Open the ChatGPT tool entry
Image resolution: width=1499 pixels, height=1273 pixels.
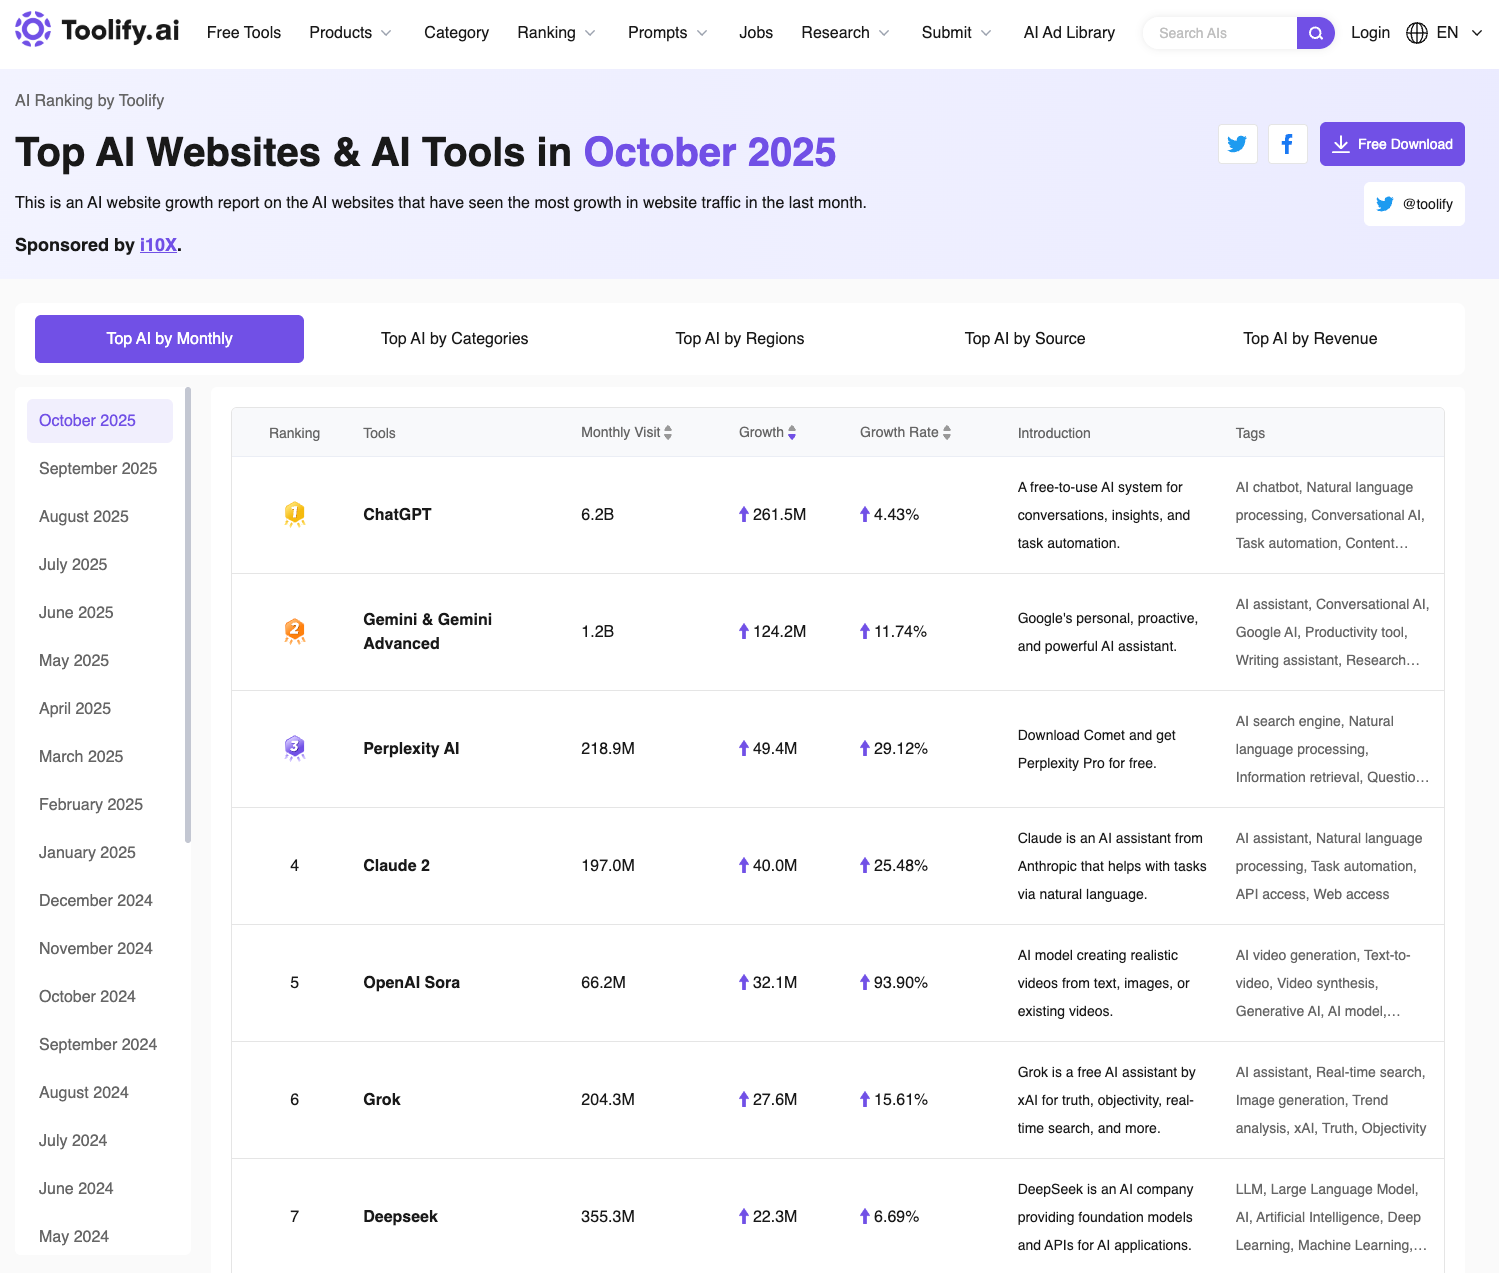[397, 514]
